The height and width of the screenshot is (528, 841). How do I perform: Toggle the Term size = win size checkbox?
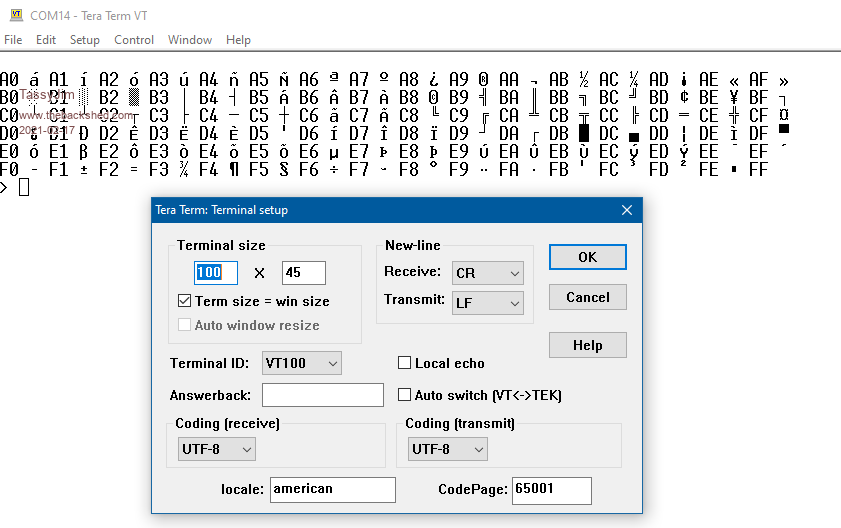(184, 301)
